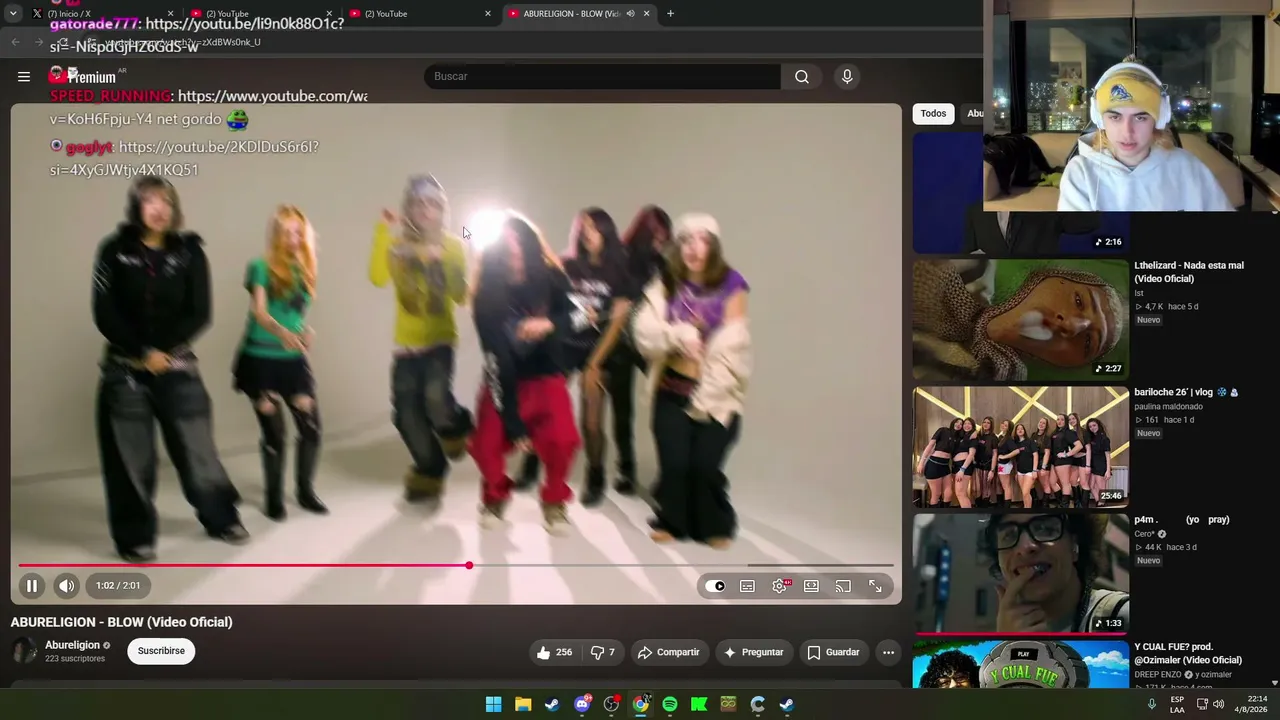
Task: Switch to the first (2) YouTube tab
Action: 260,14
